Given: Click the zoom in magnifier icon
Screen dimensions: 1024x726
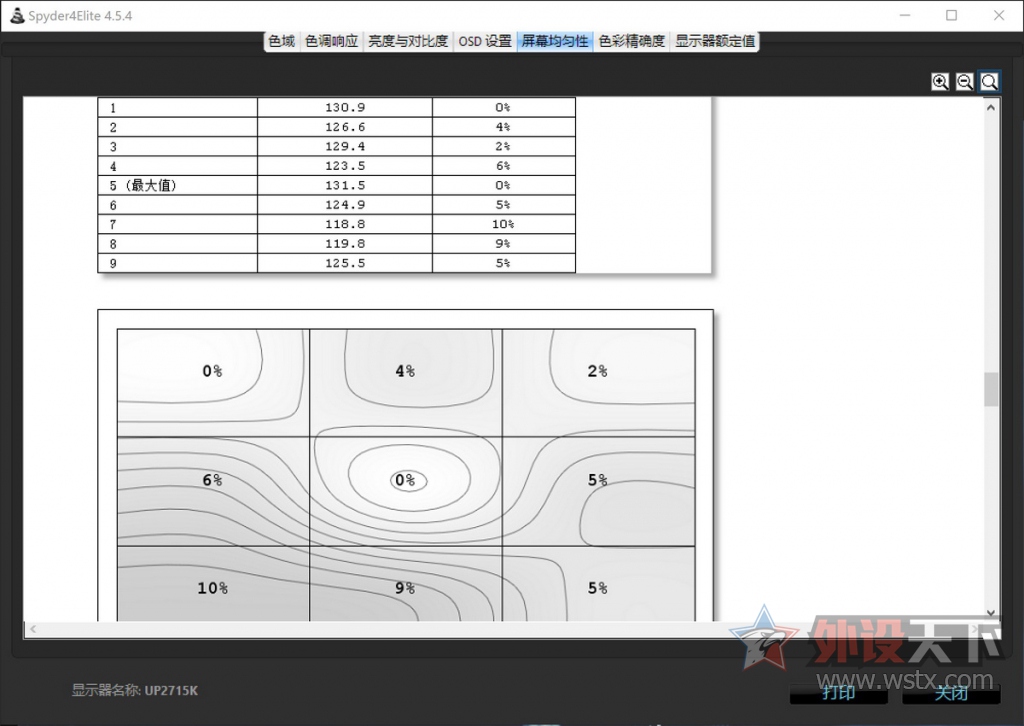Looking at the screenshot, I should 940,82.
